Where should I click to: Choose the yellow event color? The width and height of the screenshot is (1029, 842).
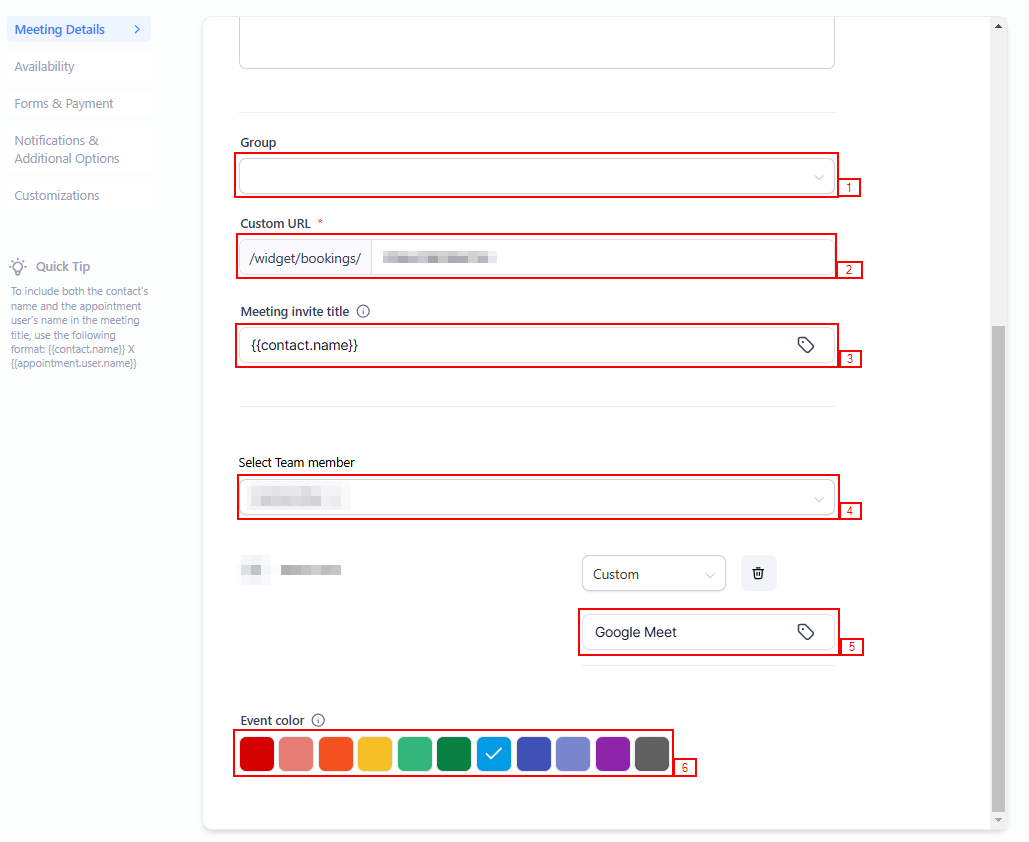(375, 754)
